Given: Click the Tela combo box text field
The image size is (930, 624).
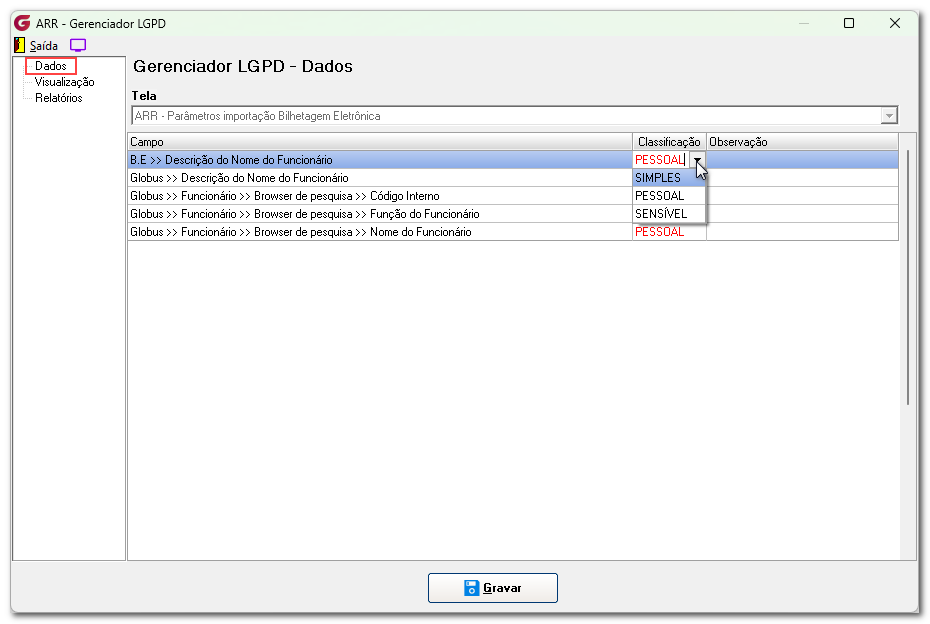Looking at the screenshot, I should click(507, 116).
